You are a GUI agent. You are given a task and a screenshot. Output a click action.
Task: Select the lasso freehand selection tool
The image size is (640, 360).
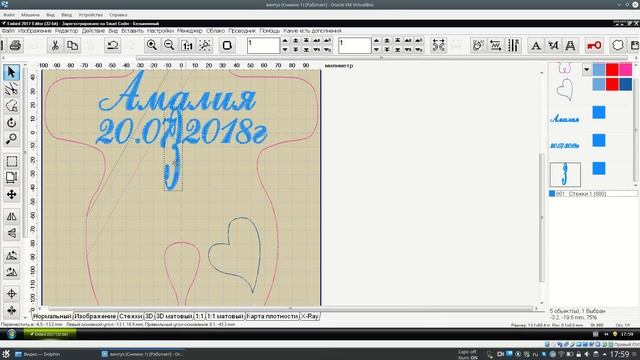pos(11,106)
